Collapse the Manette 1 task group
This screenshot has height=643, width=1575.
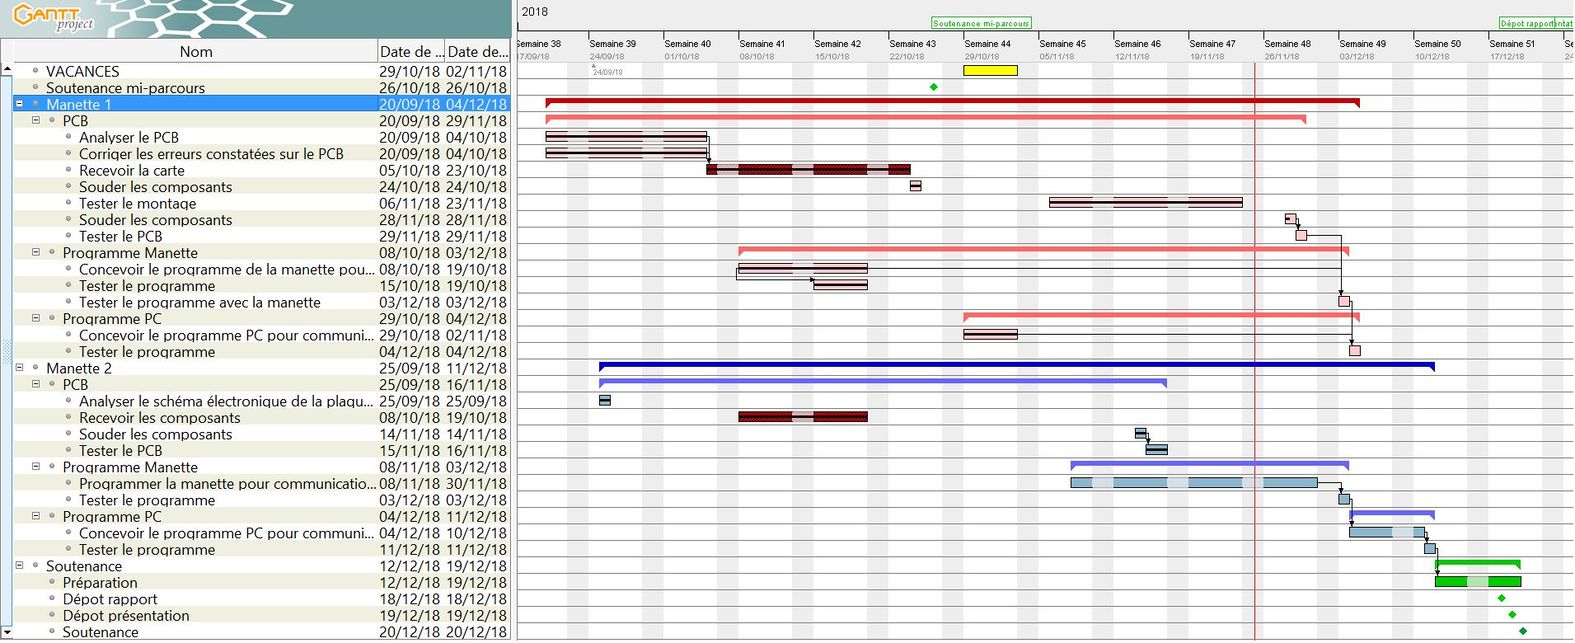click(x=19, y=104)
